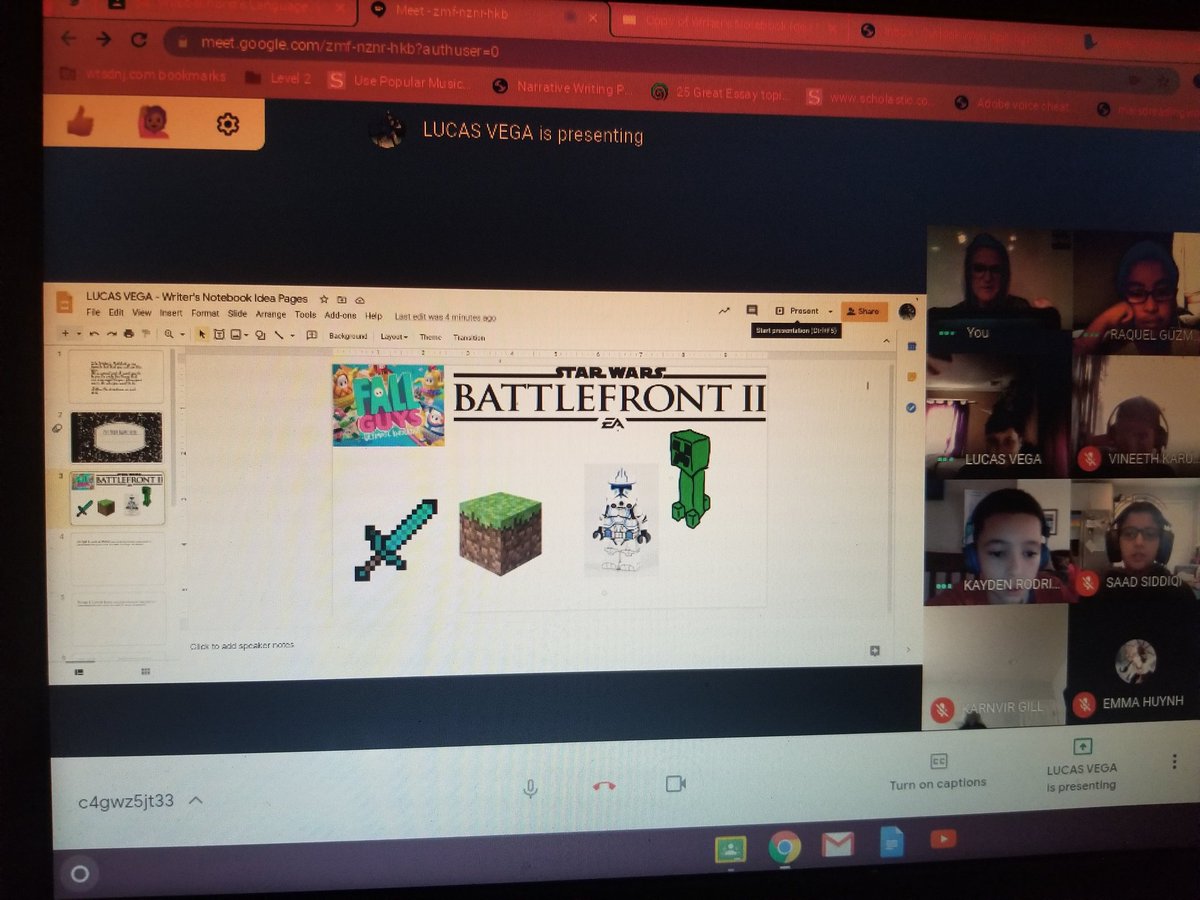
Task: Click the raise-hand emoji icon in Meet
Action: point(153,122)
